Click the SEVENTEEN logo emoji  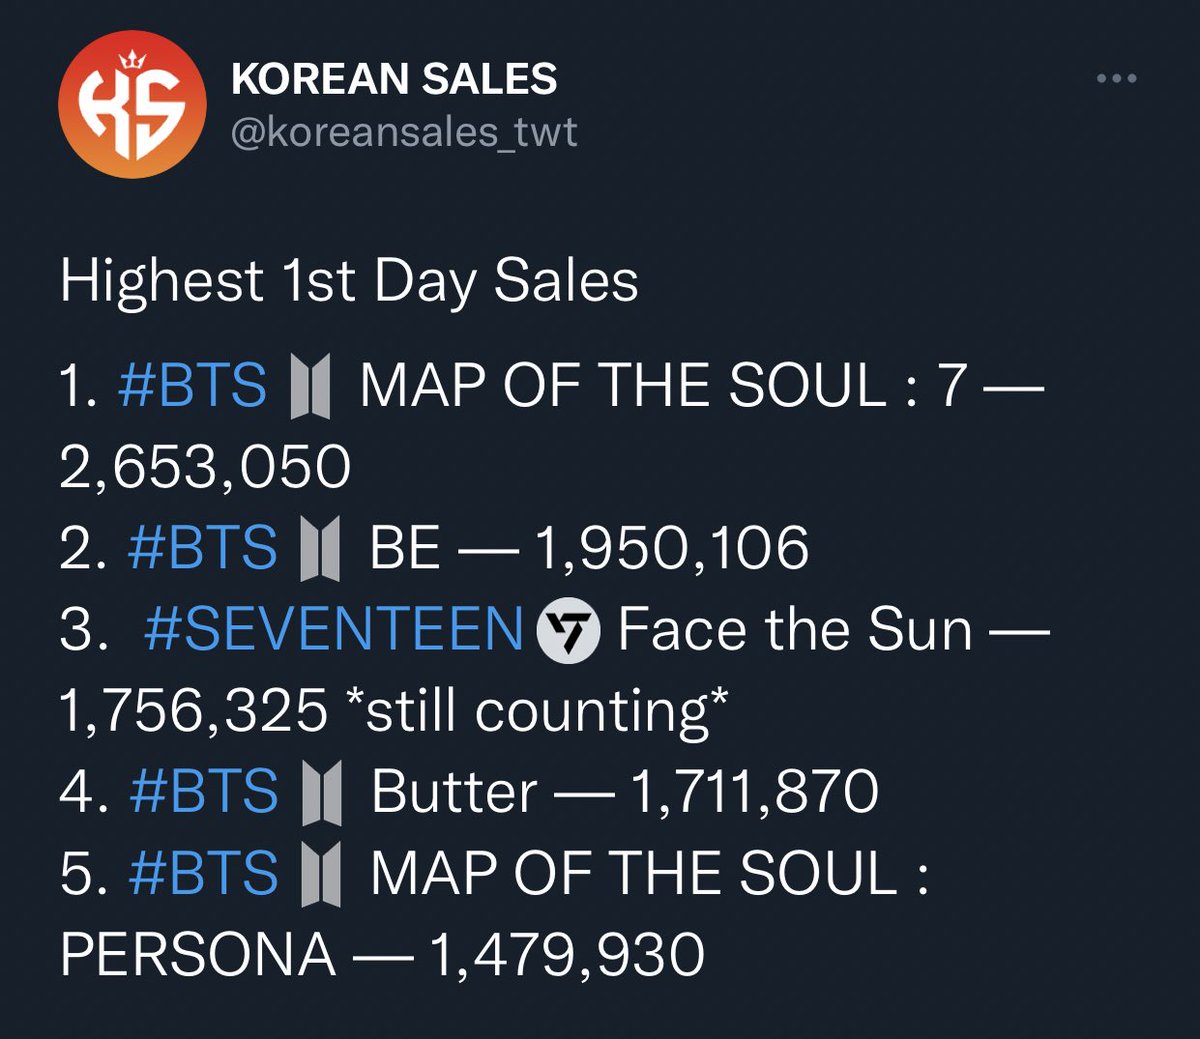pyautogui.click(x=568, y=631)
